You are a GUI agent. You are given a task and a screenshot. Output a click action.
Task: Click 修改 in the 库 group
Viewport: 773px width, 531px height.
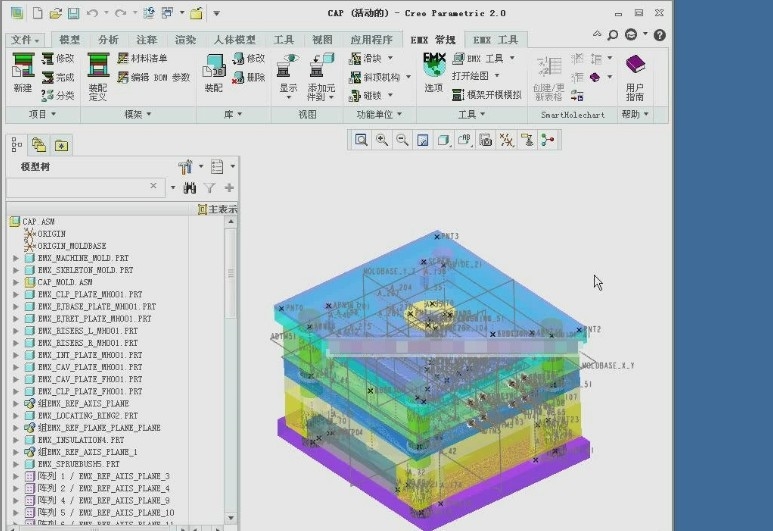[249, 59]
